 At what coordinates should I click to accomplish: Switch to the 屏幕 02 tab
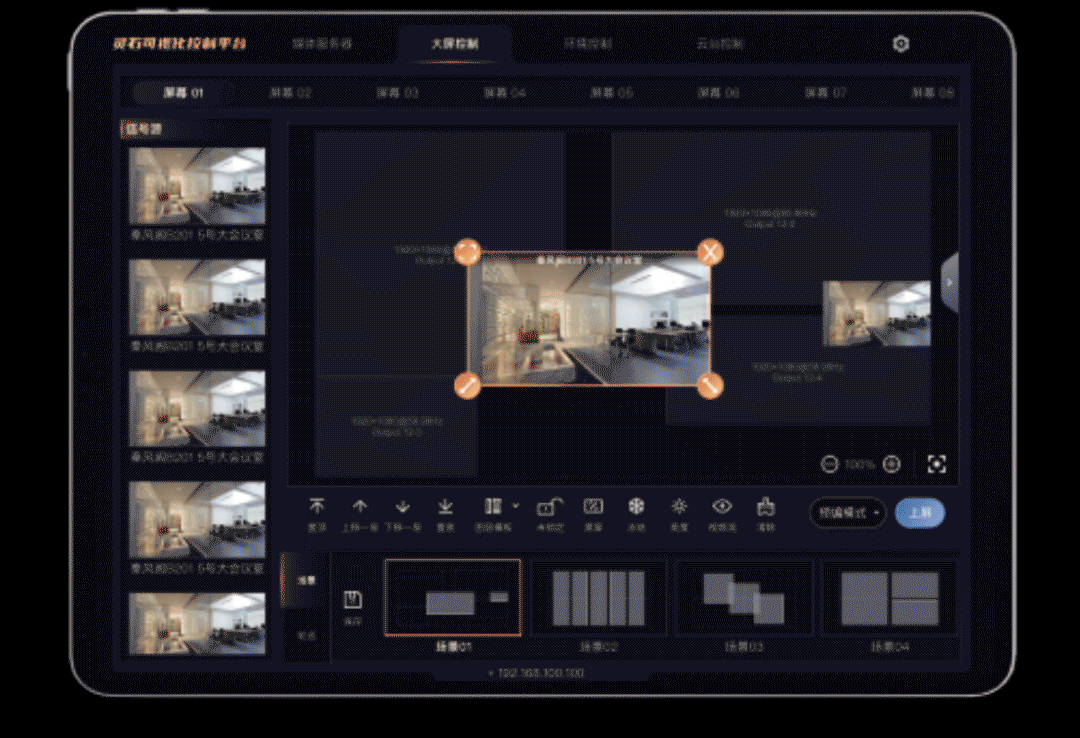(x=290, y=93)
